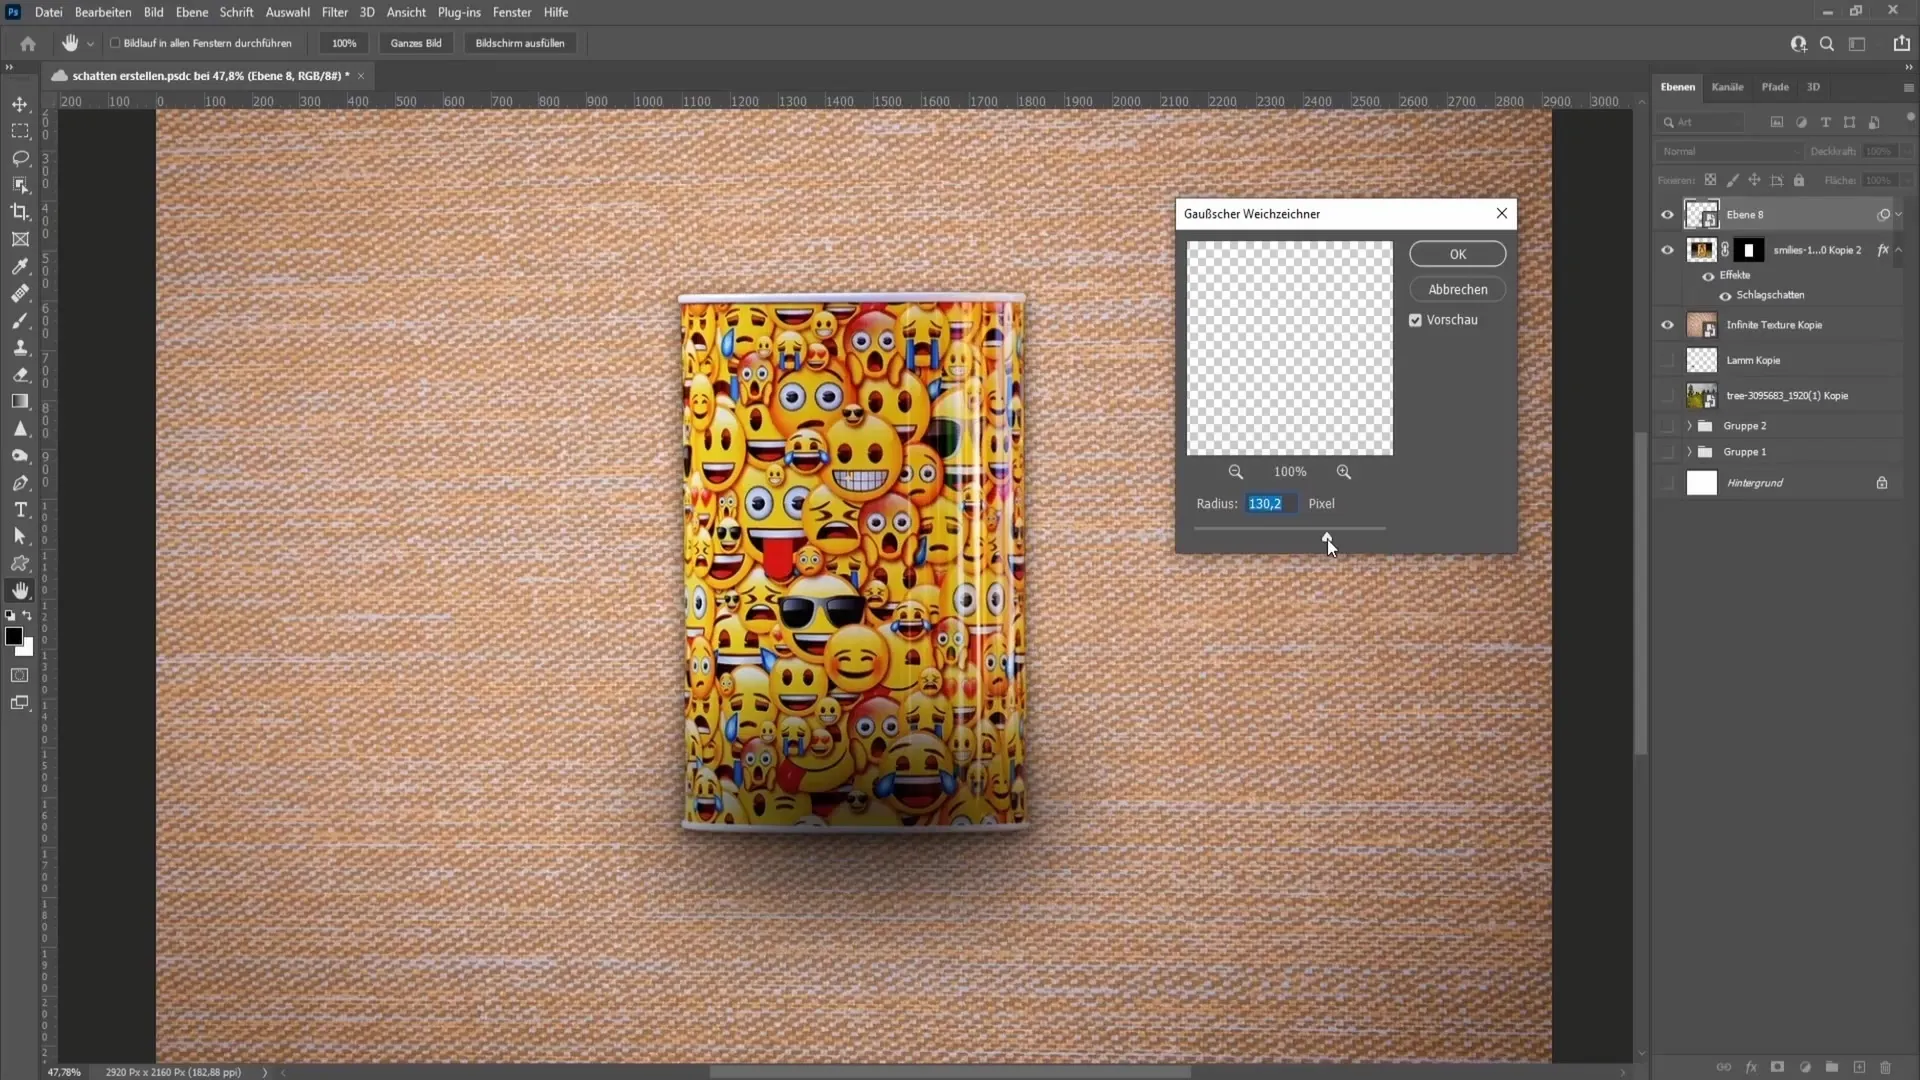Collapse effects of smilies Kopie 2 layer
This screenshot has width=1920, height=1080.
1899,250
